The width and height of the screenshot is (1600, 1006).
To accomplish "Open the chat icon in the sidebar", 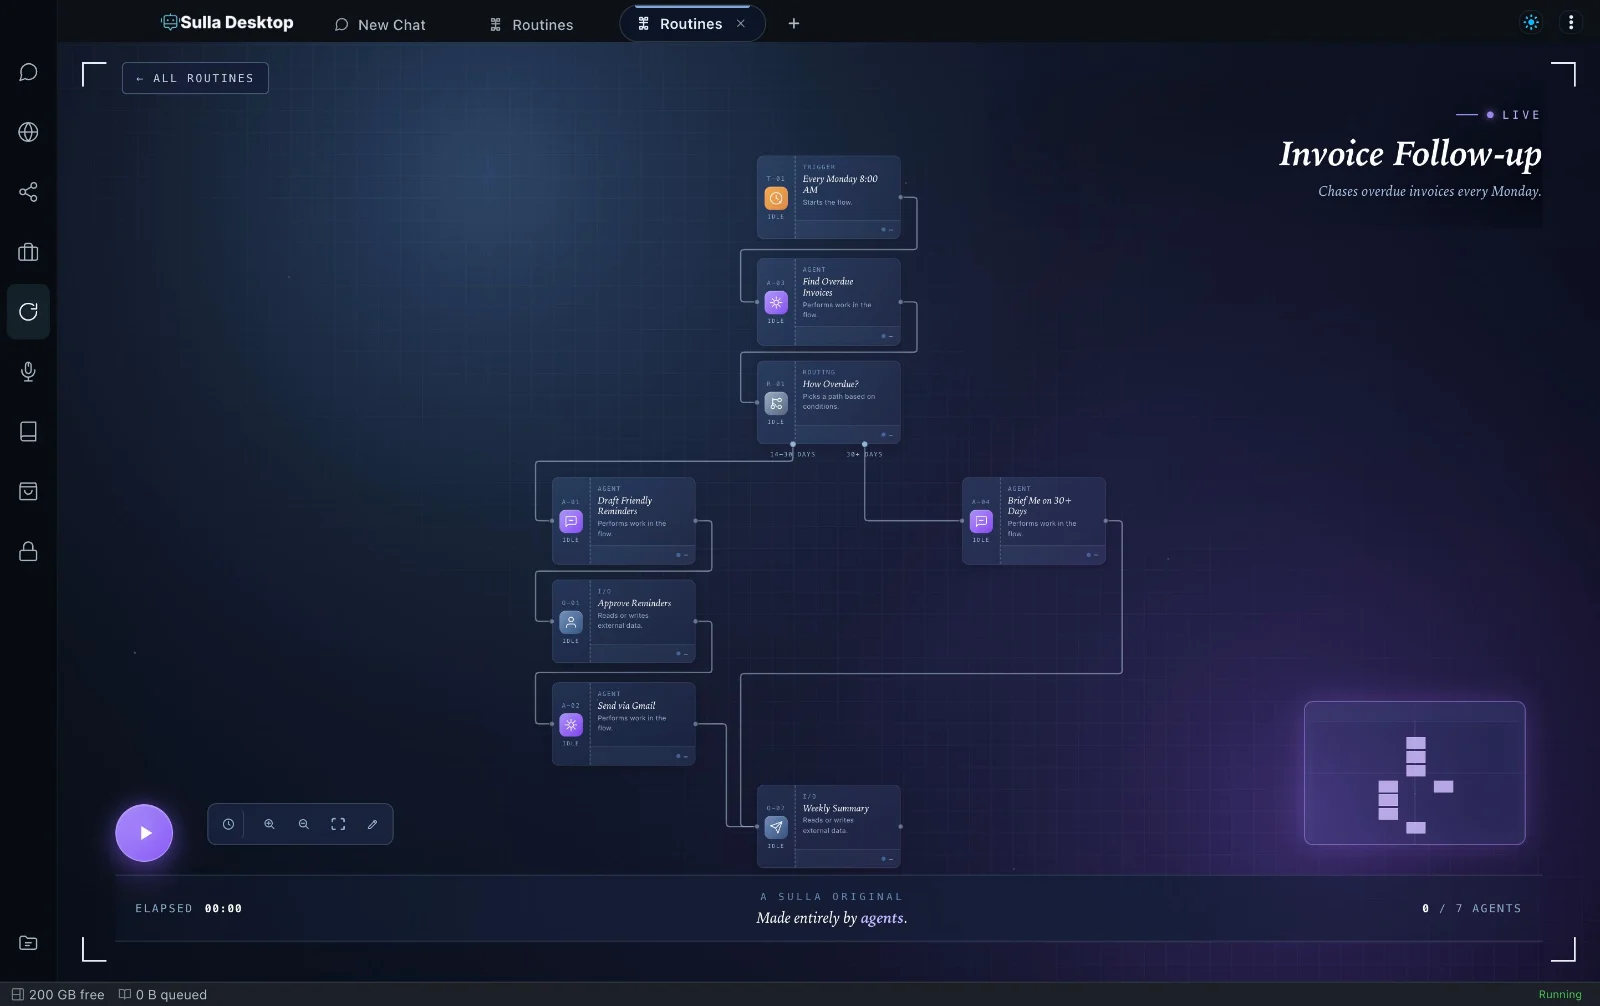I will (x=28, y=72).
